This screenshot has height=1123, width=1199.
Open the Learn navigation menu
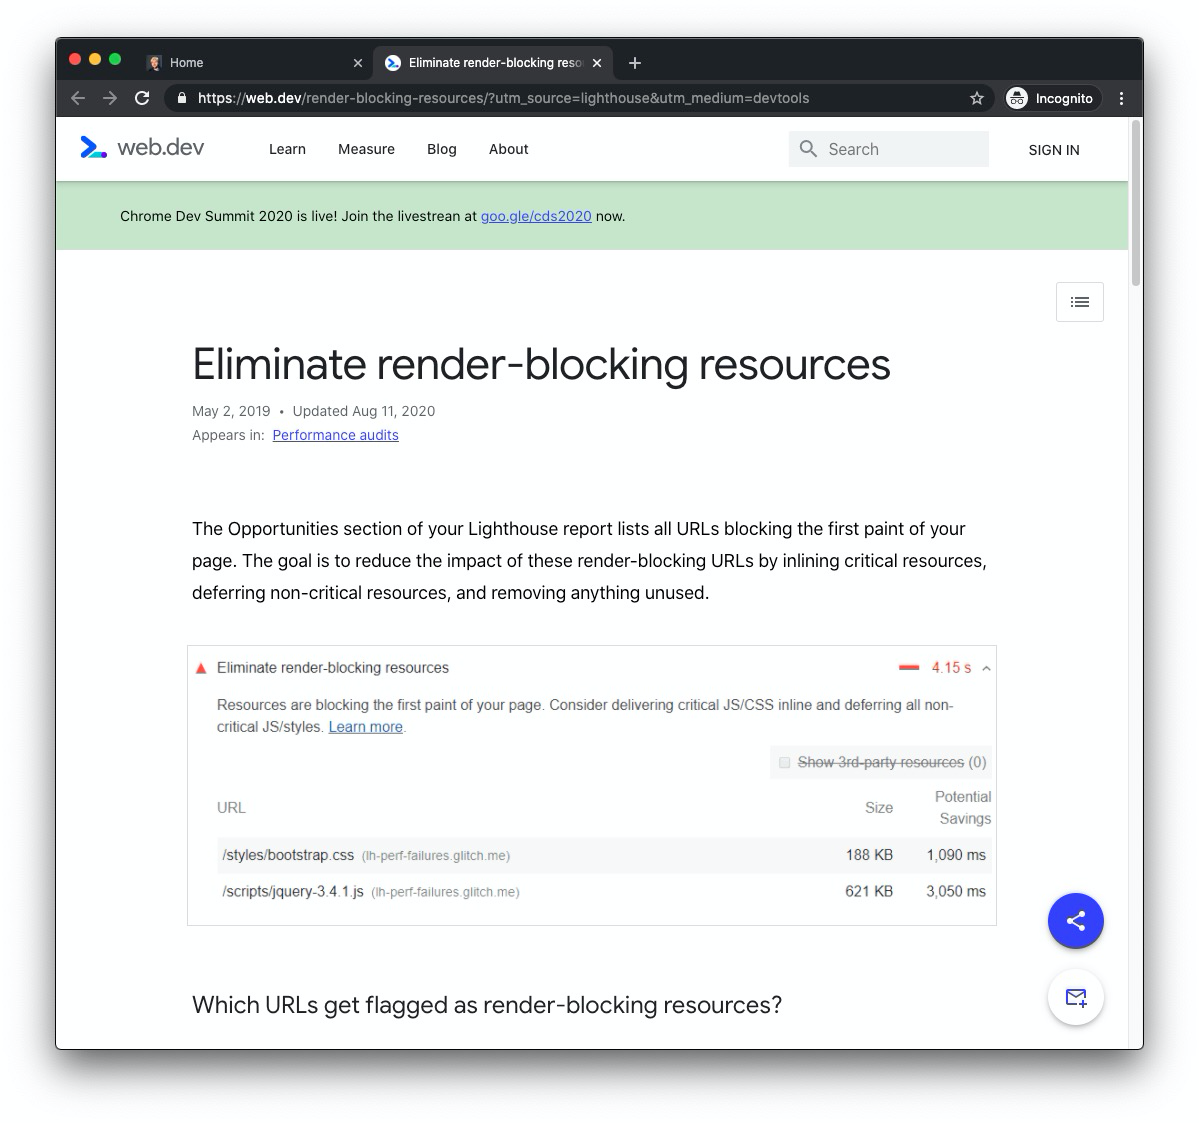287,149
